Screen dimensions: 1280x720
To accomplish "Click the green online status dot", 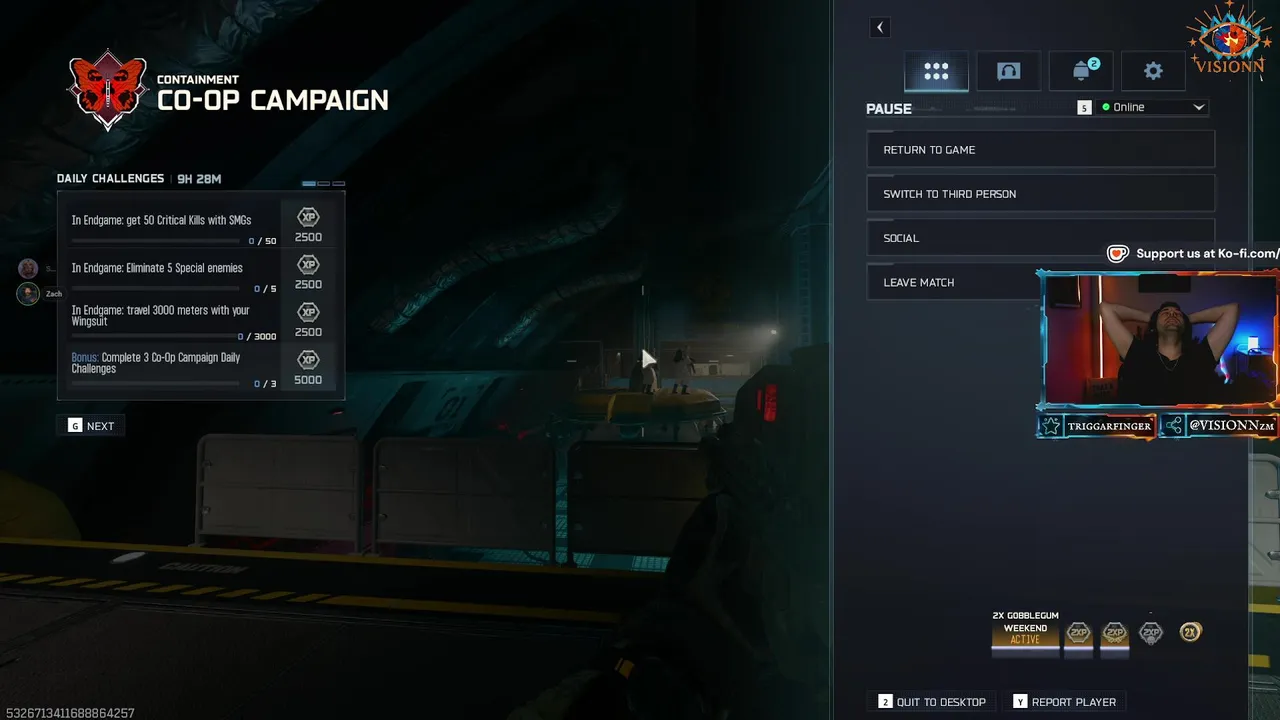I will (x=1106, y=107).
